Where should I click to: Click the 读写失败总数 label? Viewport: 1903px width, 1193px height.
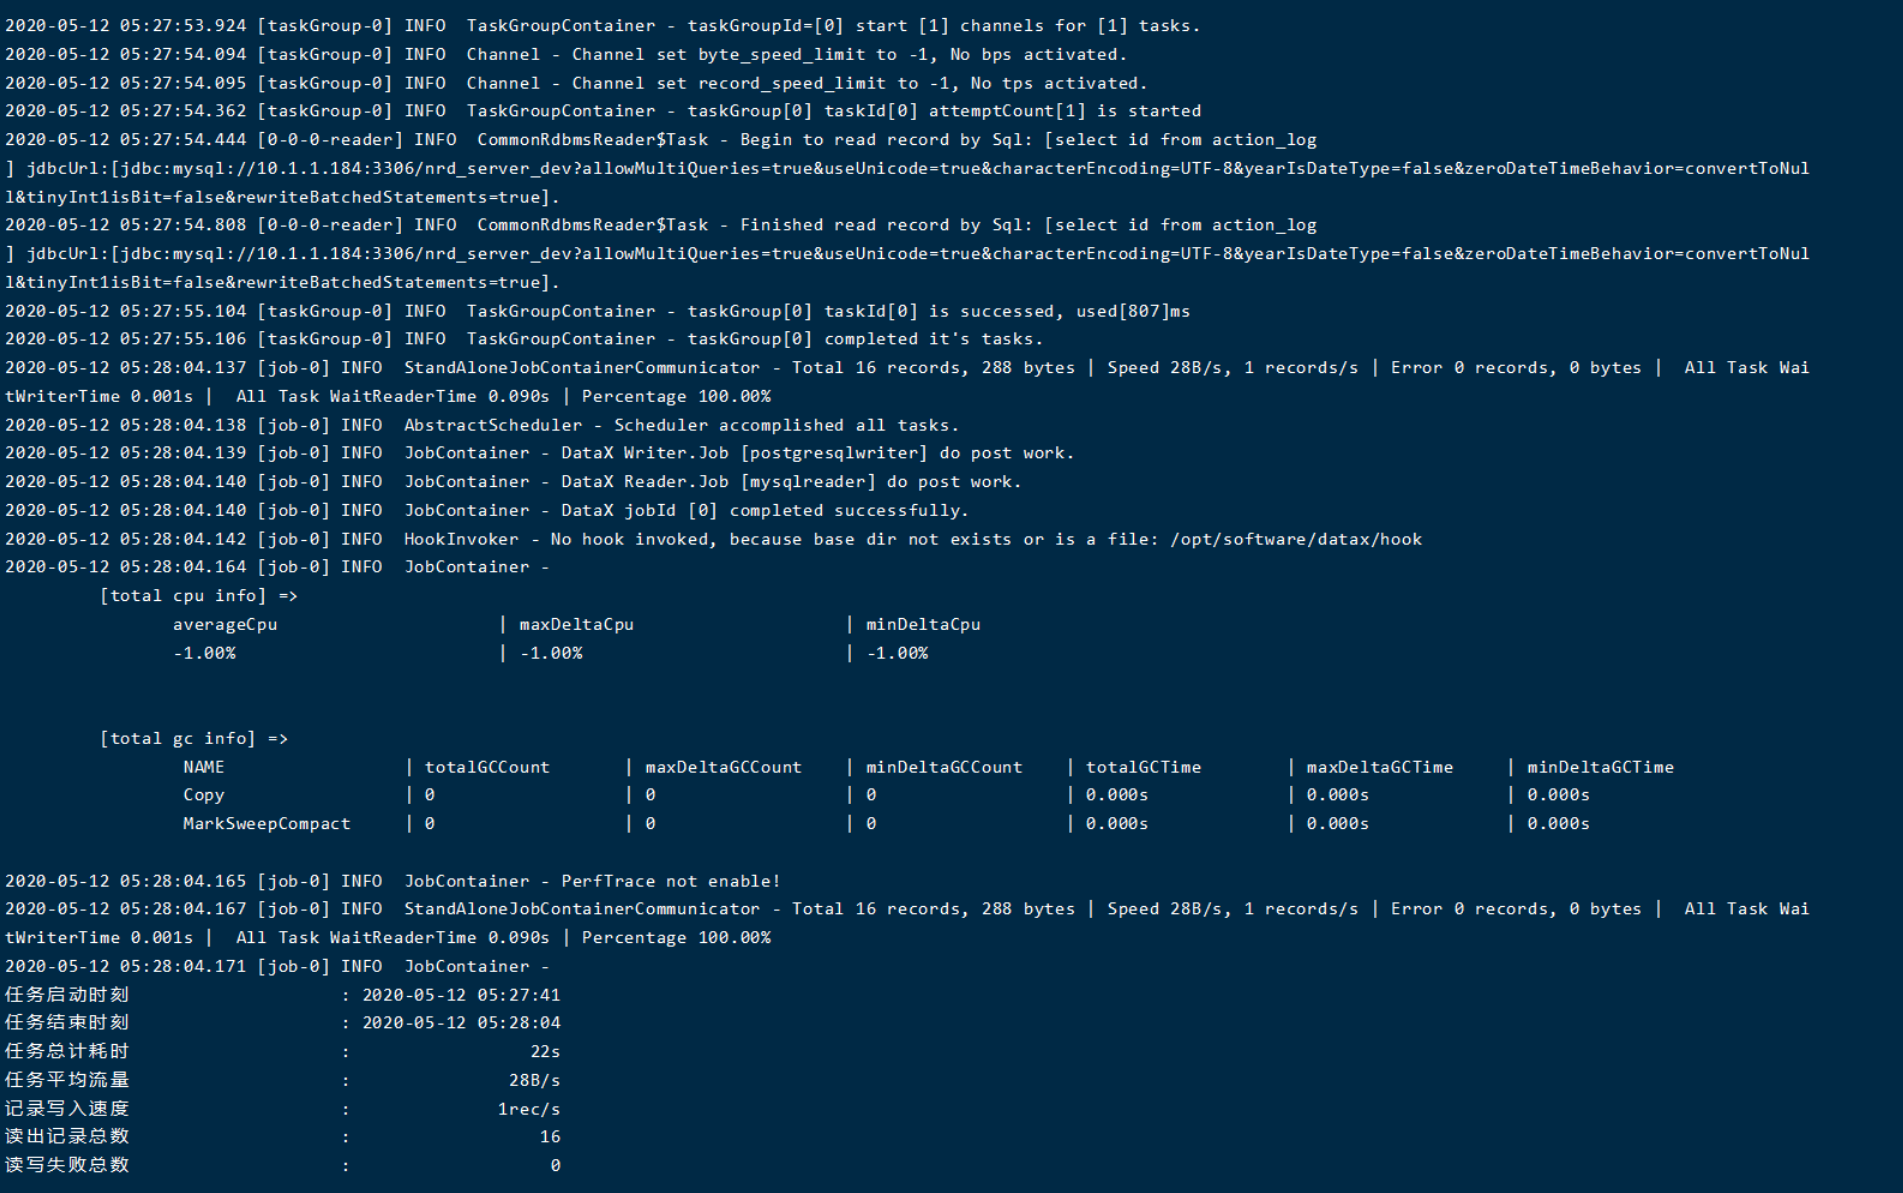[67, 1165]
